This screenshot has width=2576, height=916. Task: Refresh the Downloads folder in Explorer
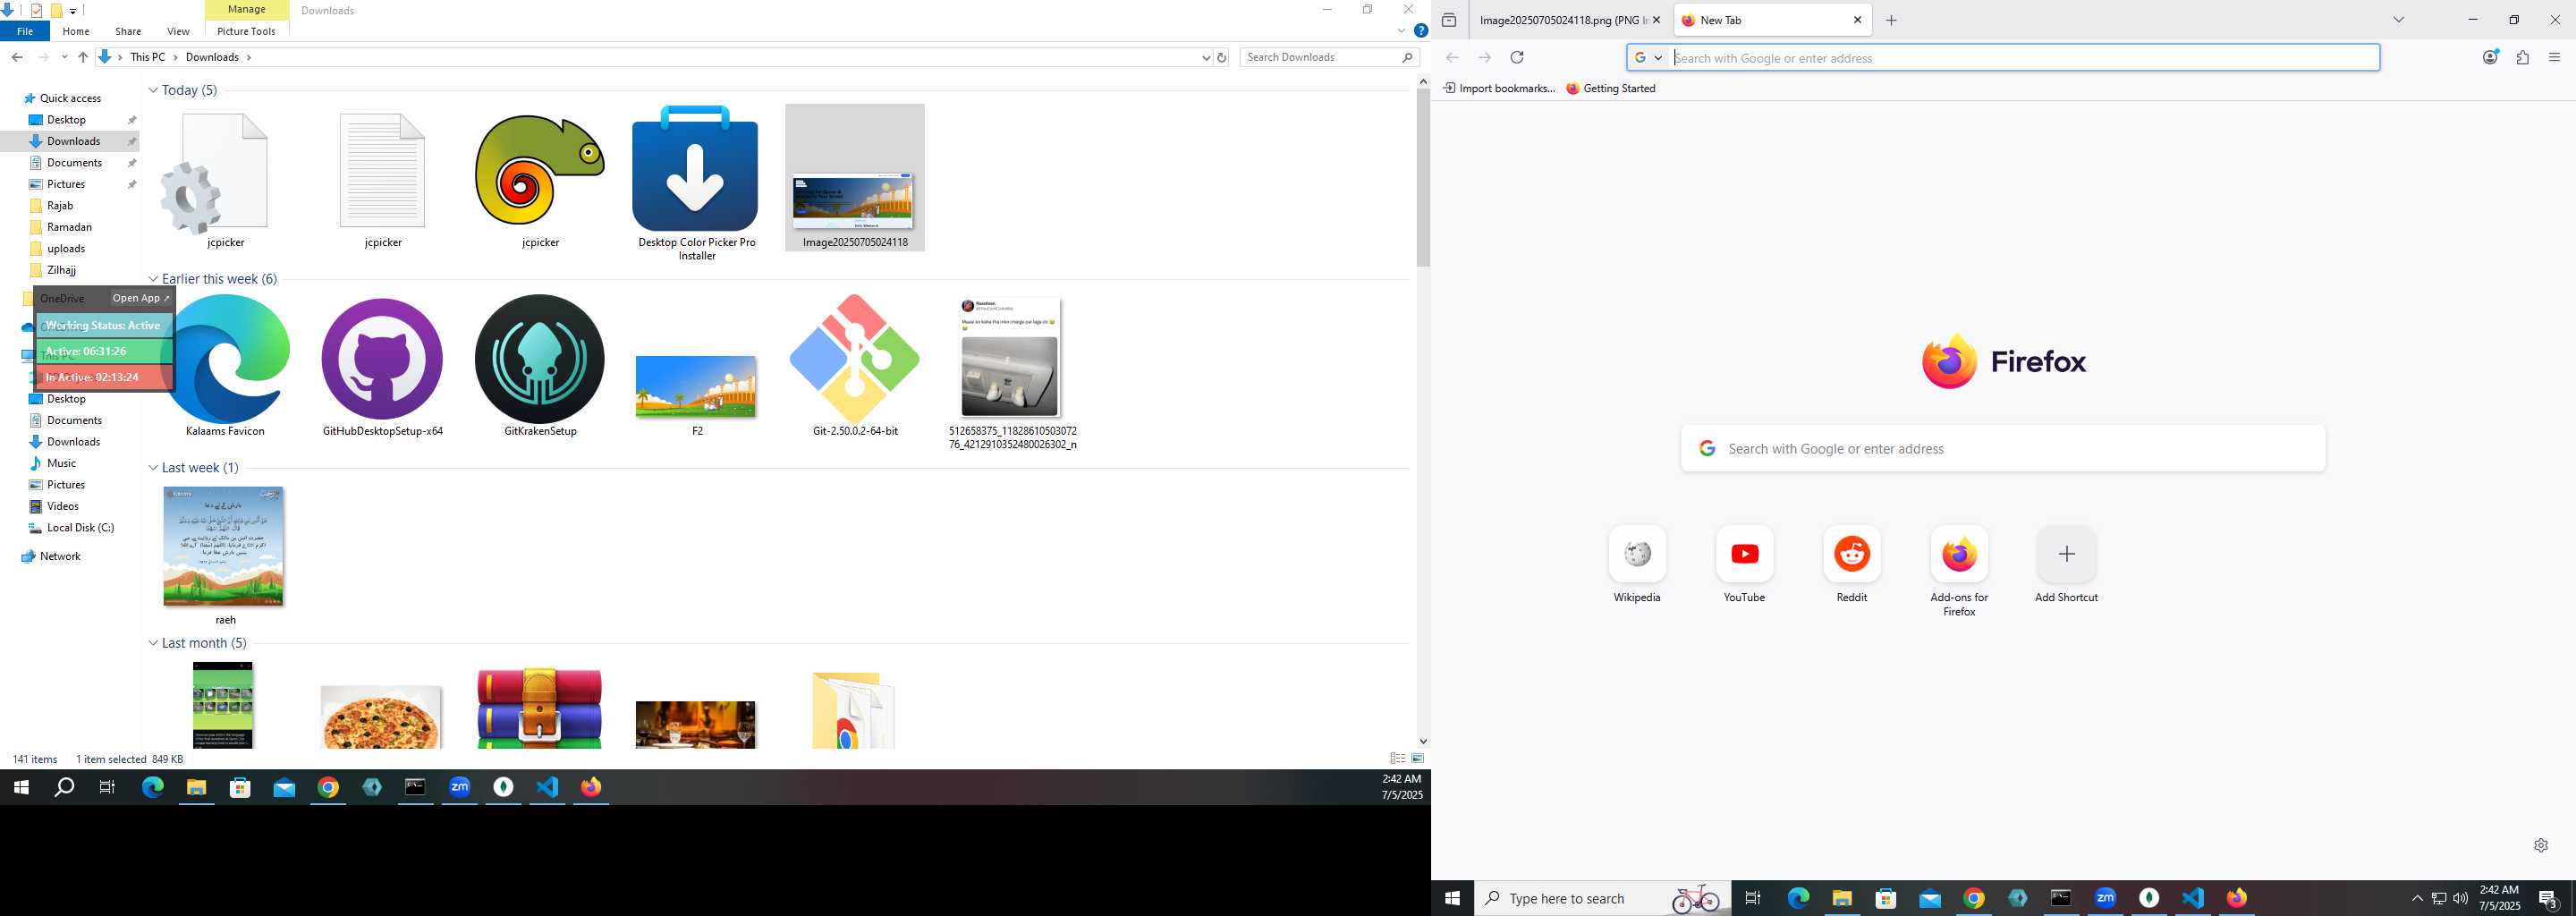(x=1221, y=58)
